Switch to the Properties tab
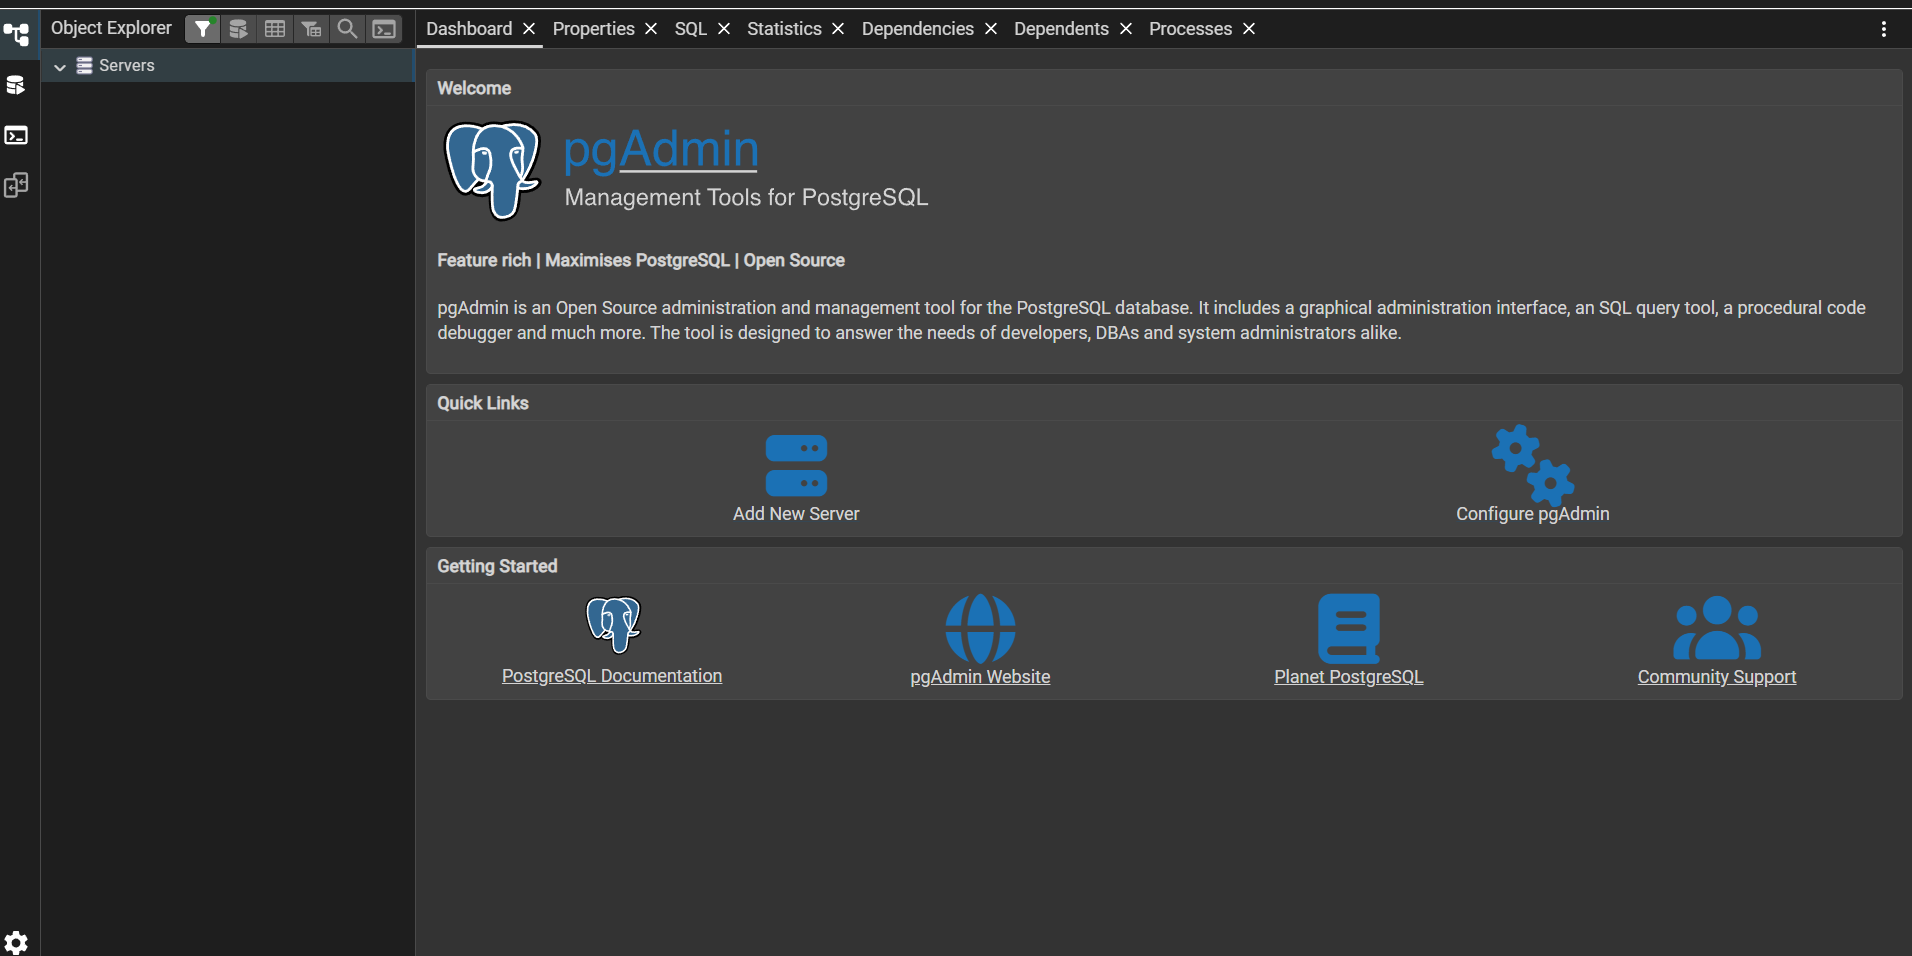Image resolution: width=1912 pixels, height=956 pixels. point(593,29)
